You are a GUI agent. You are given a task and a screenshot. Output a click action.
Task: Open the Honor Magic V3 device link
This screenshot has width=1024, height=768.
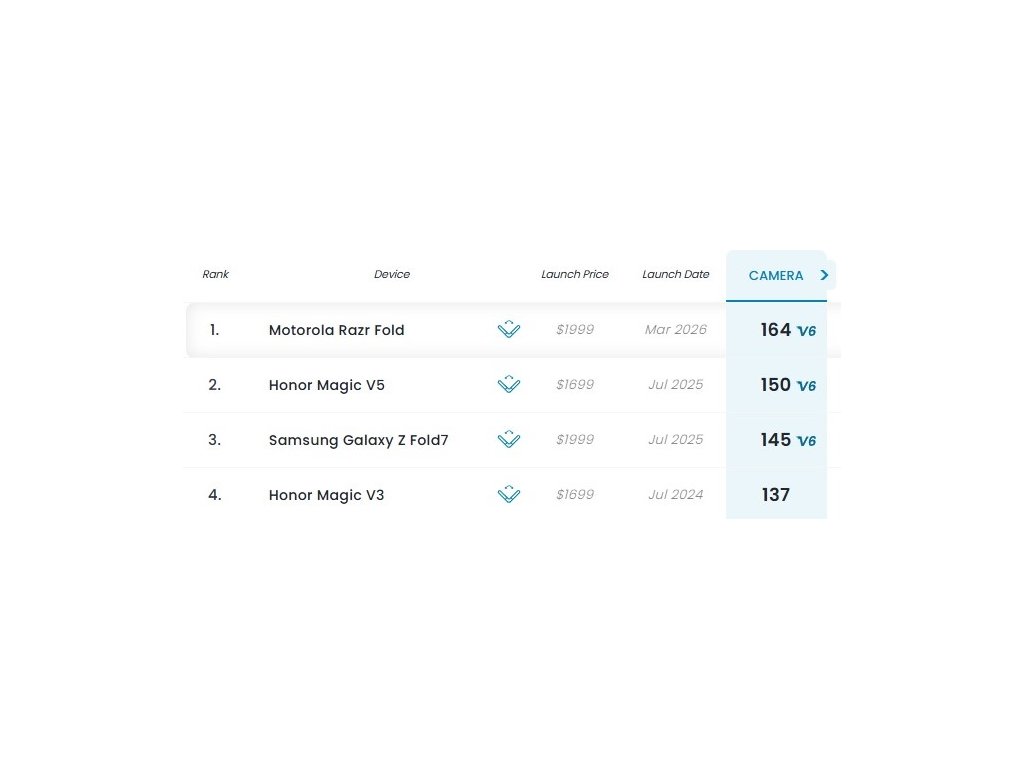click(x=327, y=495)
